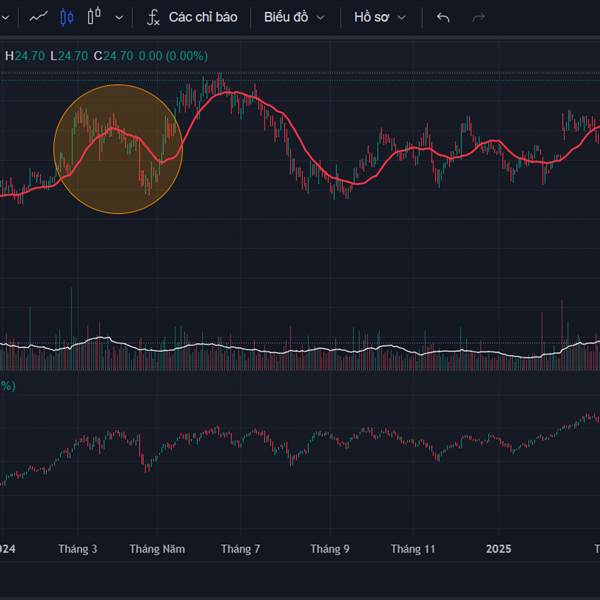Click the 2025 time axis label

point(499,549)
